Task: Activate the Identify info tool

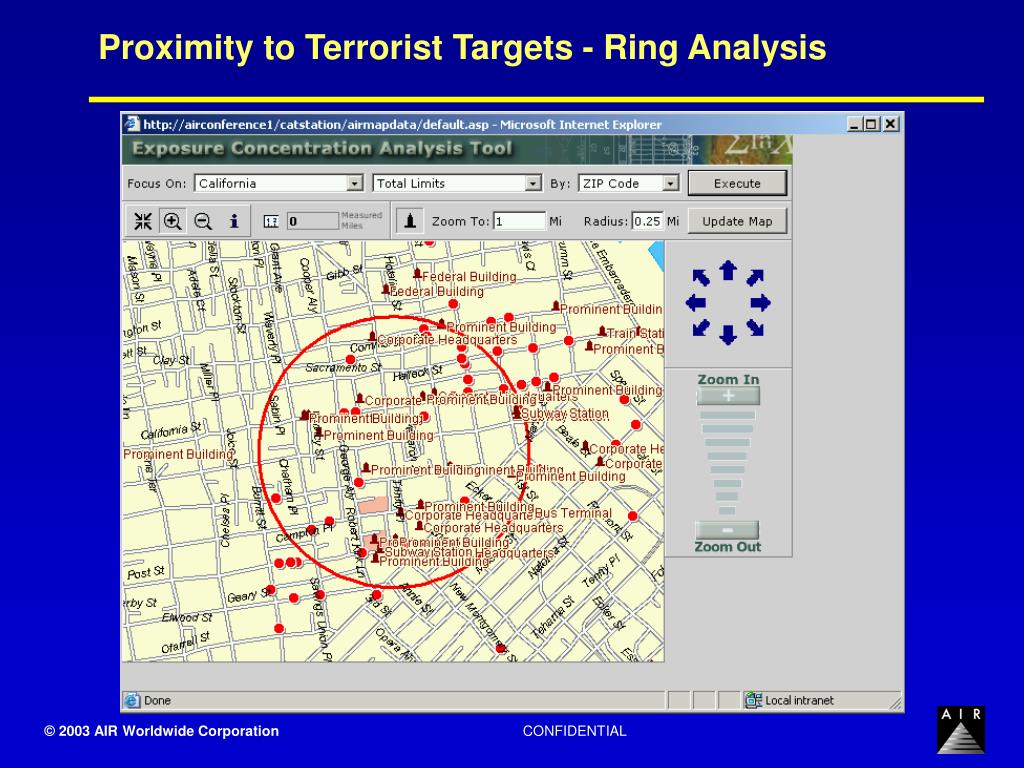Action: 234,221
